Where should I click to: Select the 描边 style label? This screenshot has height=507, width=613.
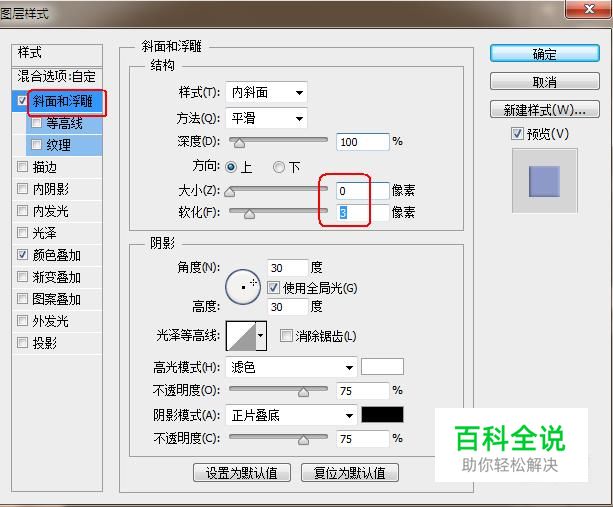click(45, 167)
